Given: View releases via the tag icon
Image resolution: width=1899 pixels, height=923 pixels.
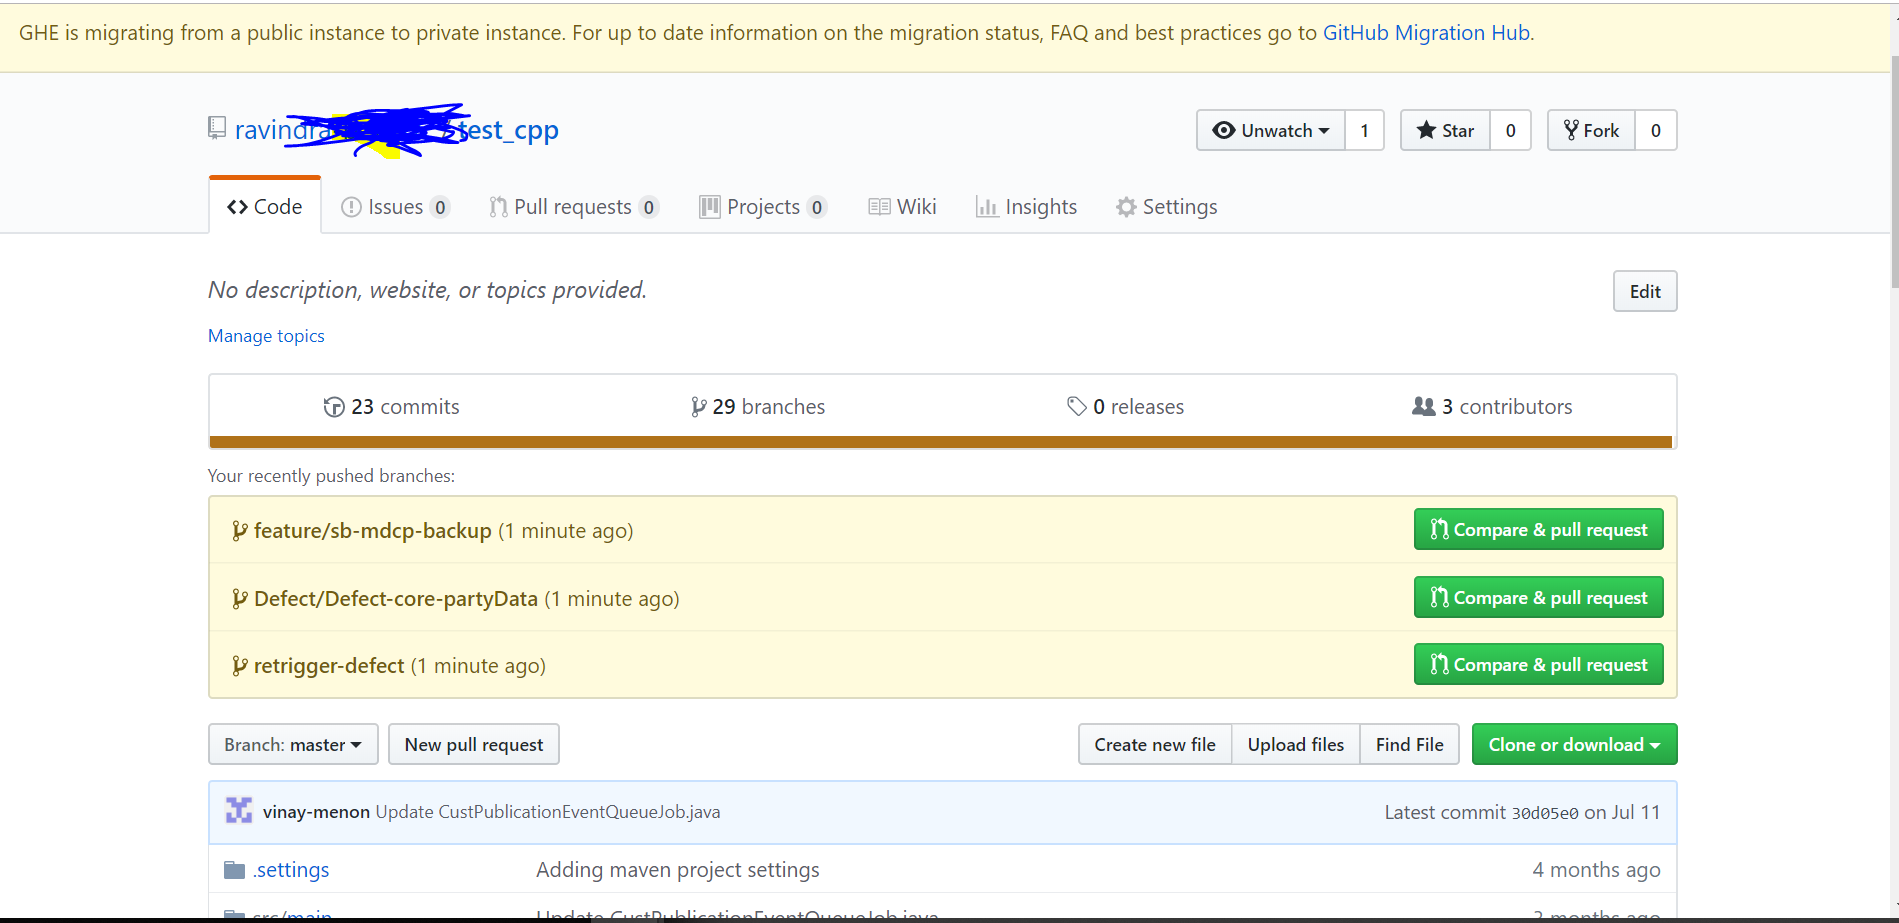Looking at the screenshot, I should point(1077,406).
